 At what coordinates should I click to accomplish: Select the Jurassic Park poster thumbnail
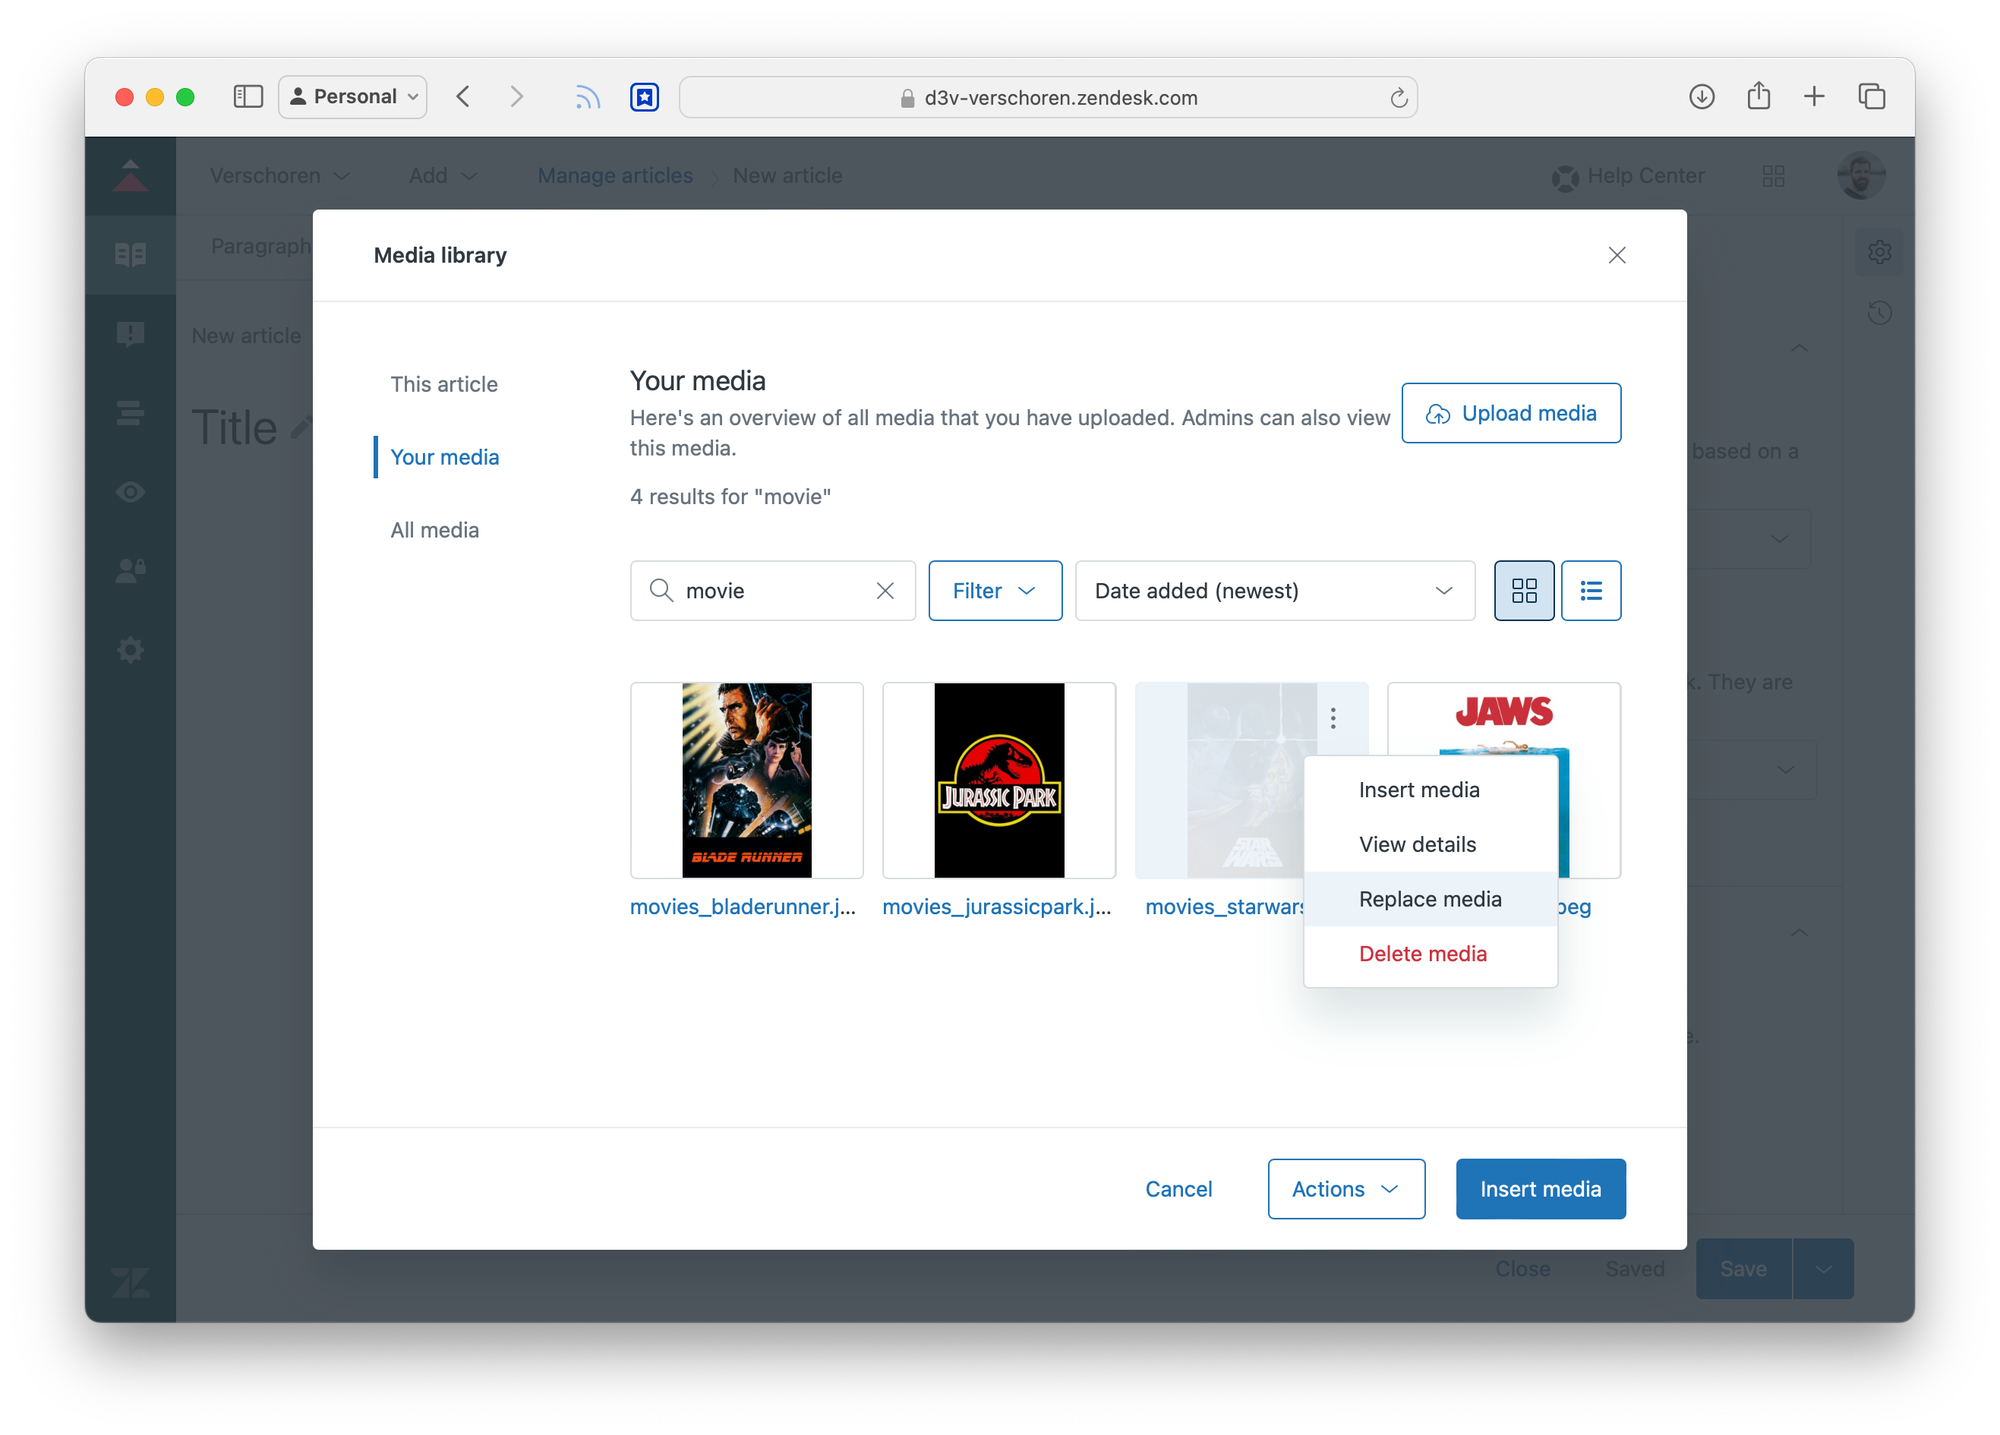[x=998, y=781]
